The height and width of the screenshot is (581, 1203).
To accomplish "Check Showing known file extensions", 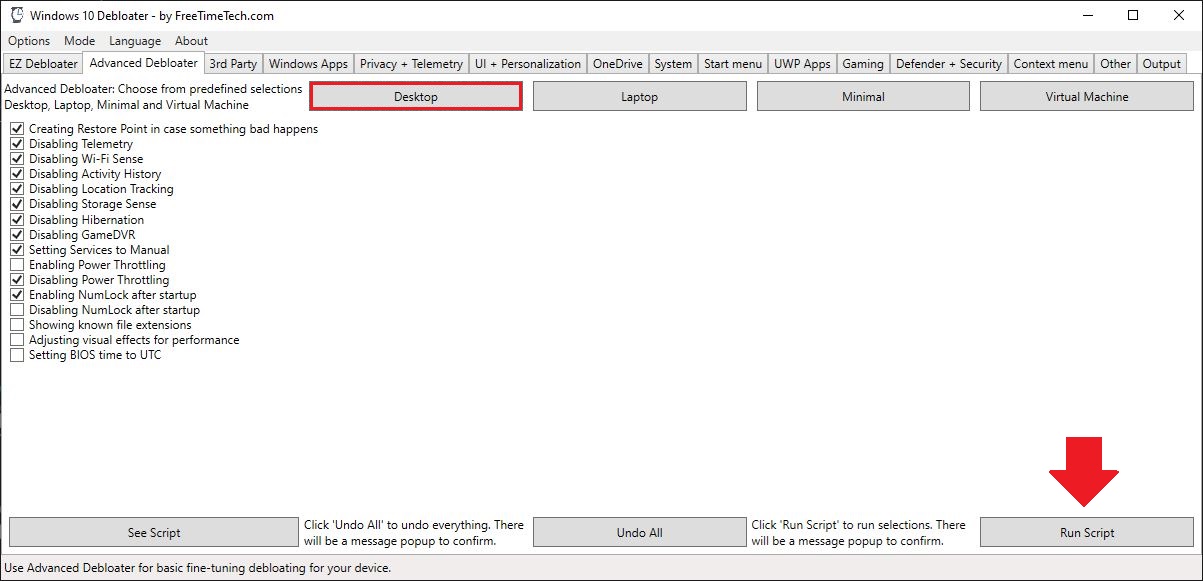I will pyautogui.click(x=17, y=324).
